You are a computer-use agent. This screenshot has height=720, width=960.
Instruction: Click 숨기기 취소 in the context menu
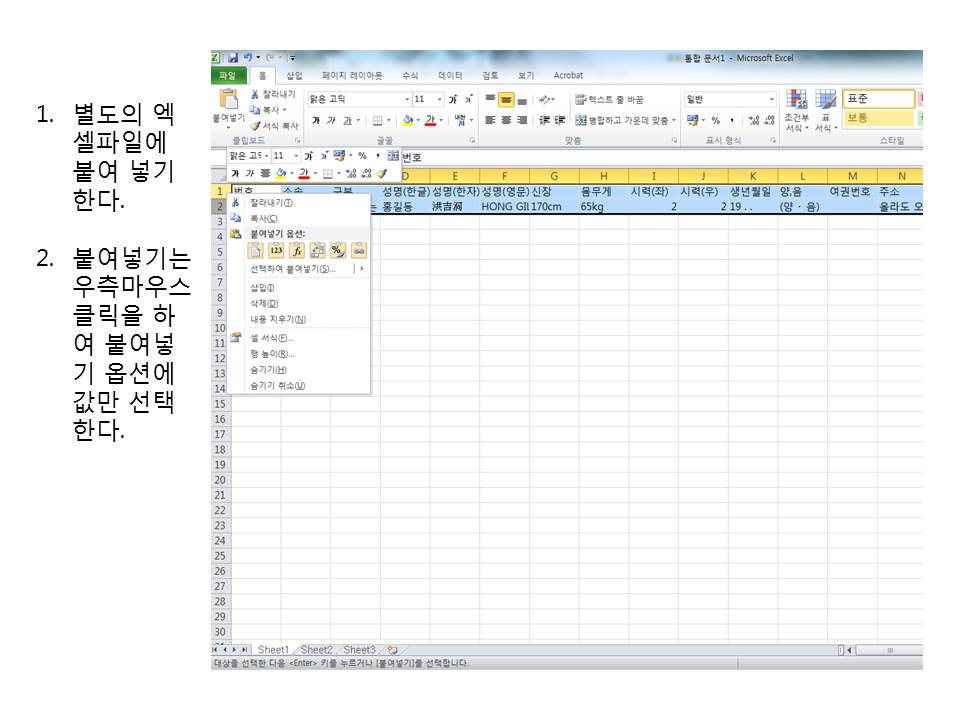[x=275, y=385]
